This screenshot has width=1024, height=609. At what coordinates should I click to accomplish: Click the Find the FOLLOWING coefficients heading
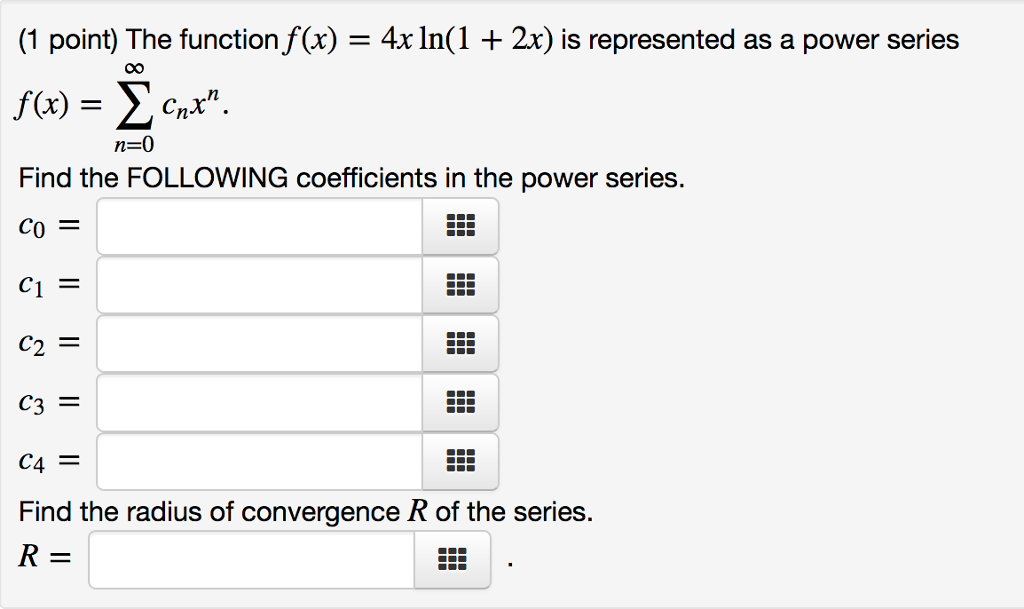pyautogui.click(x=300, y=178)
